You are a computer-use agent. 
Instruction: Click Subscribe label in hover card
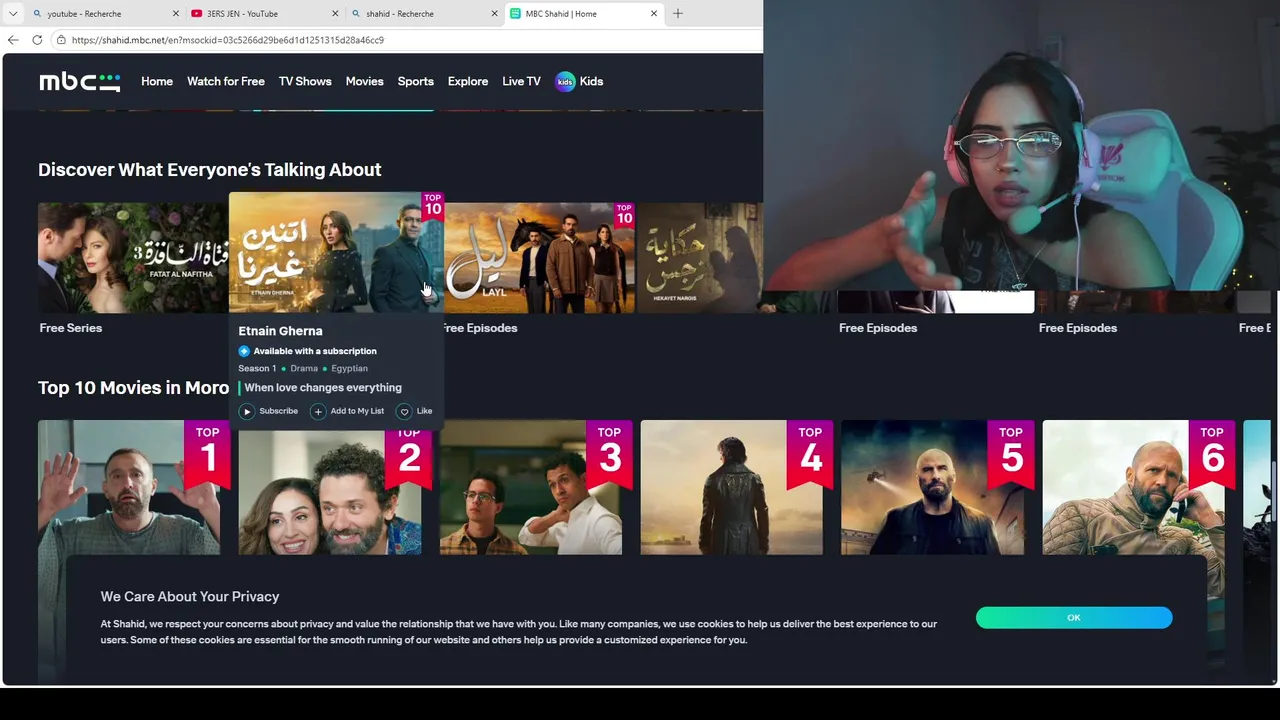pos(278,411)
